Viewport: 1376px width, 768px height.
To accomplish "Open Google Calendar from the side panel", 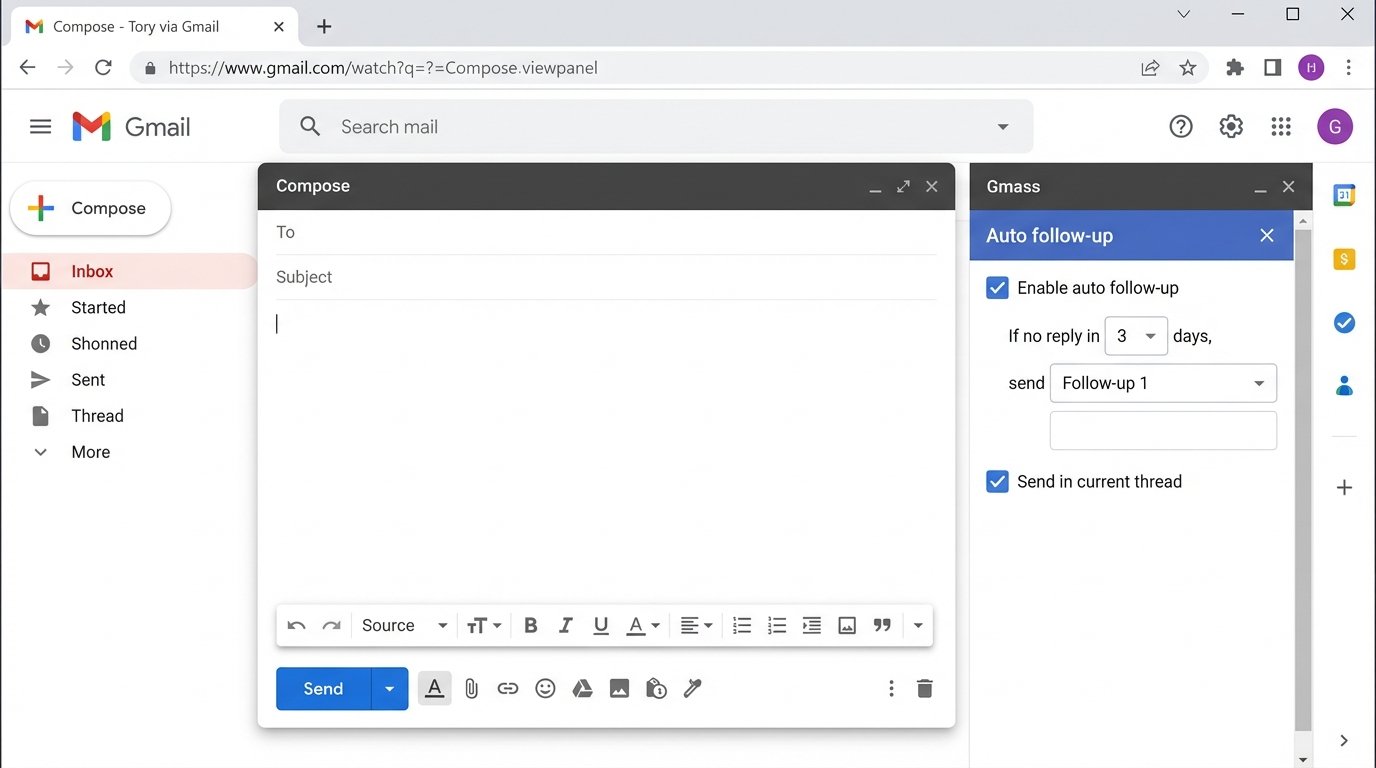I will click(x=1343, y=194).
